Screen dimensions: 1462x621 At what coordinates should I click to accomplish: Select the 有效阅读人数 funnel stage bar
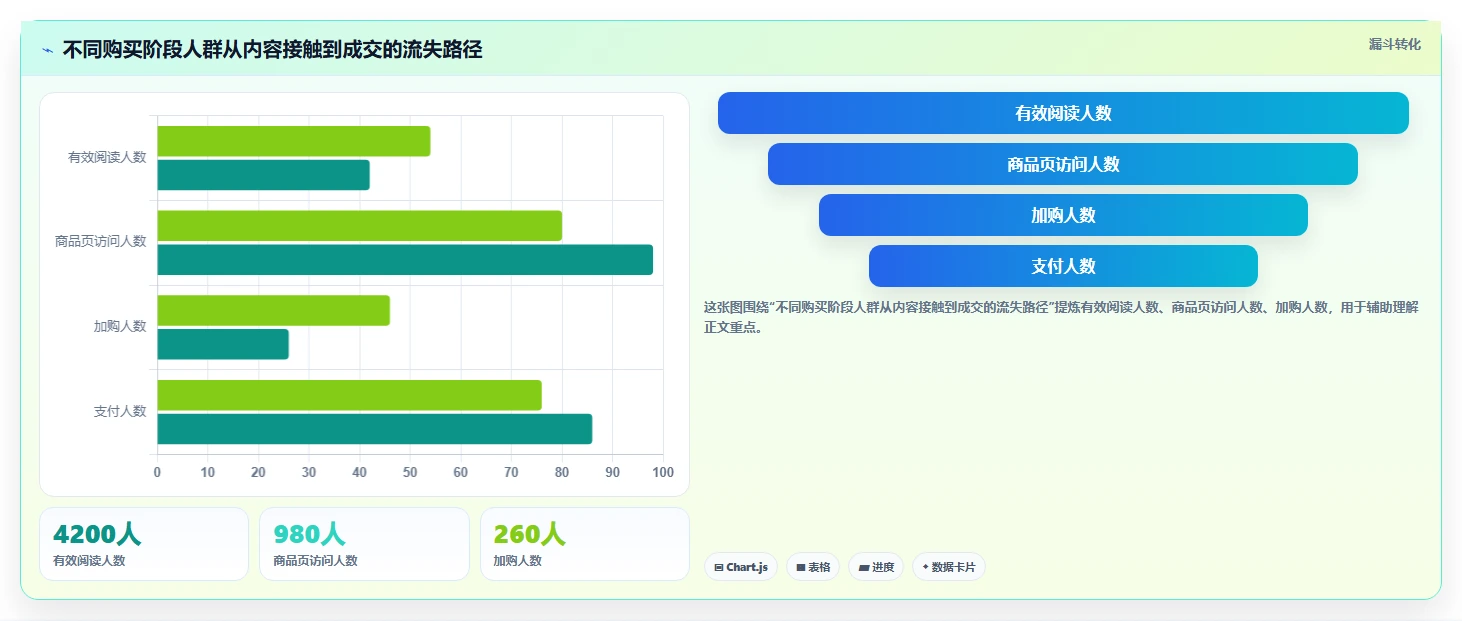point(1063,113)
